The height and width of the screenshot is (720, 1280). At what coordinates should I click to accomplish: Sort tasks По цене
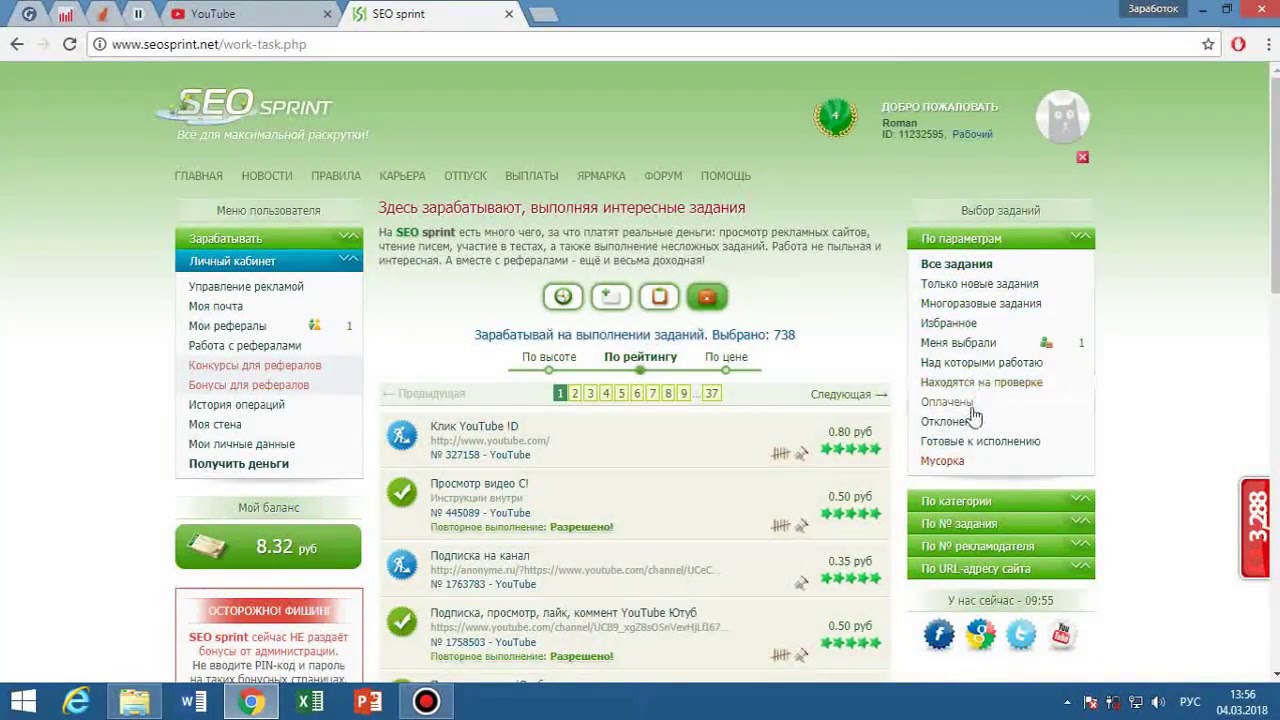click(x=726, y=357)
